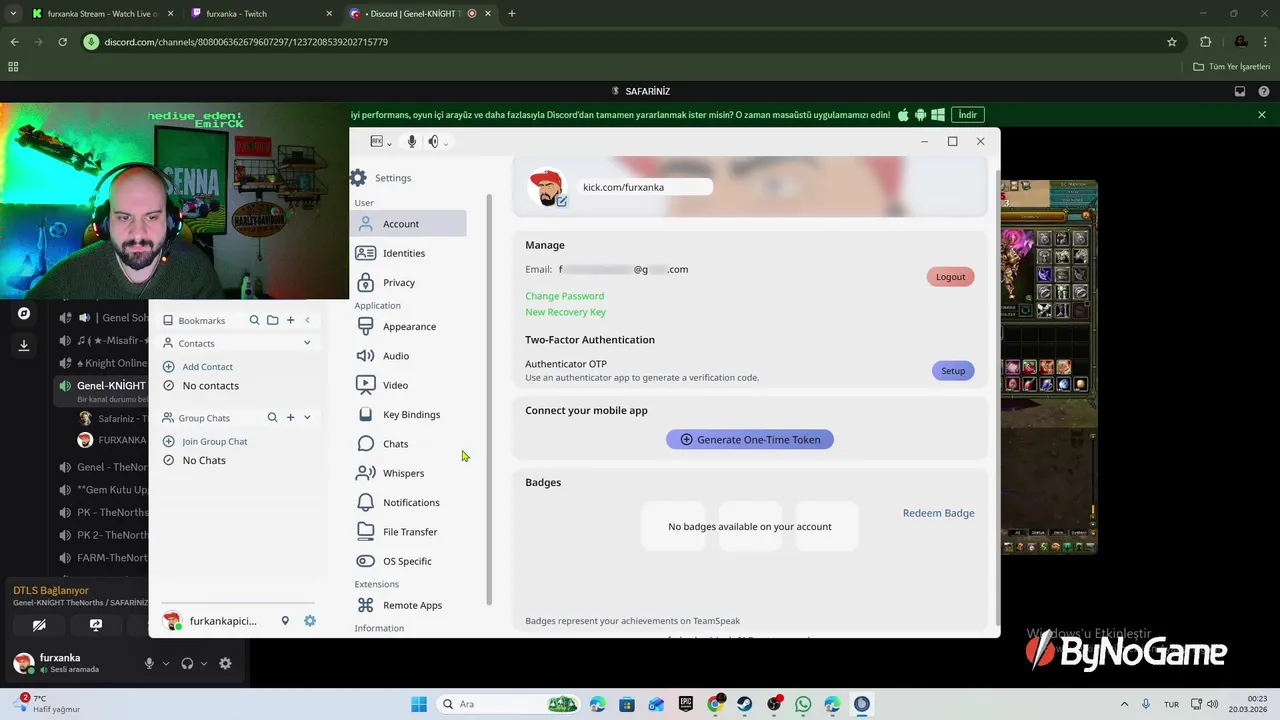Open Remote Apps extension settings
This screenshot has height=720, width=1280.
click(x=409, y=605)
